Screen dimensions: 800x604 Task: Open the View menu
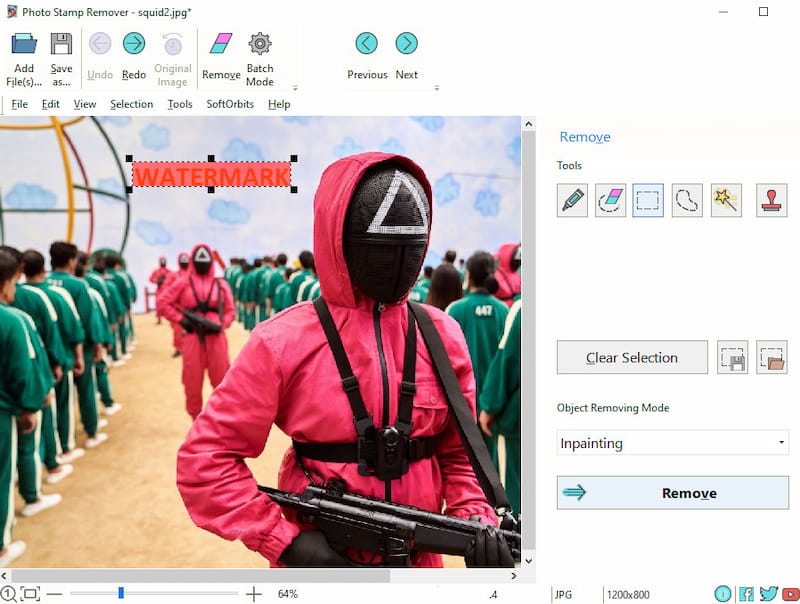[x=85, y=104]
